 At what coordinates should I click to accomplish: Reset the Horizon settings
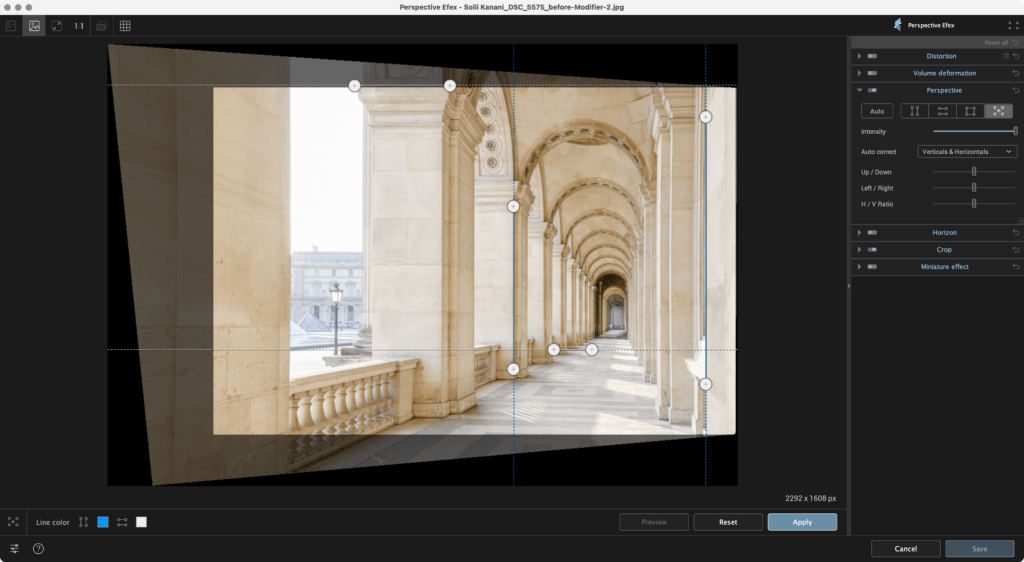(1016, 232)
